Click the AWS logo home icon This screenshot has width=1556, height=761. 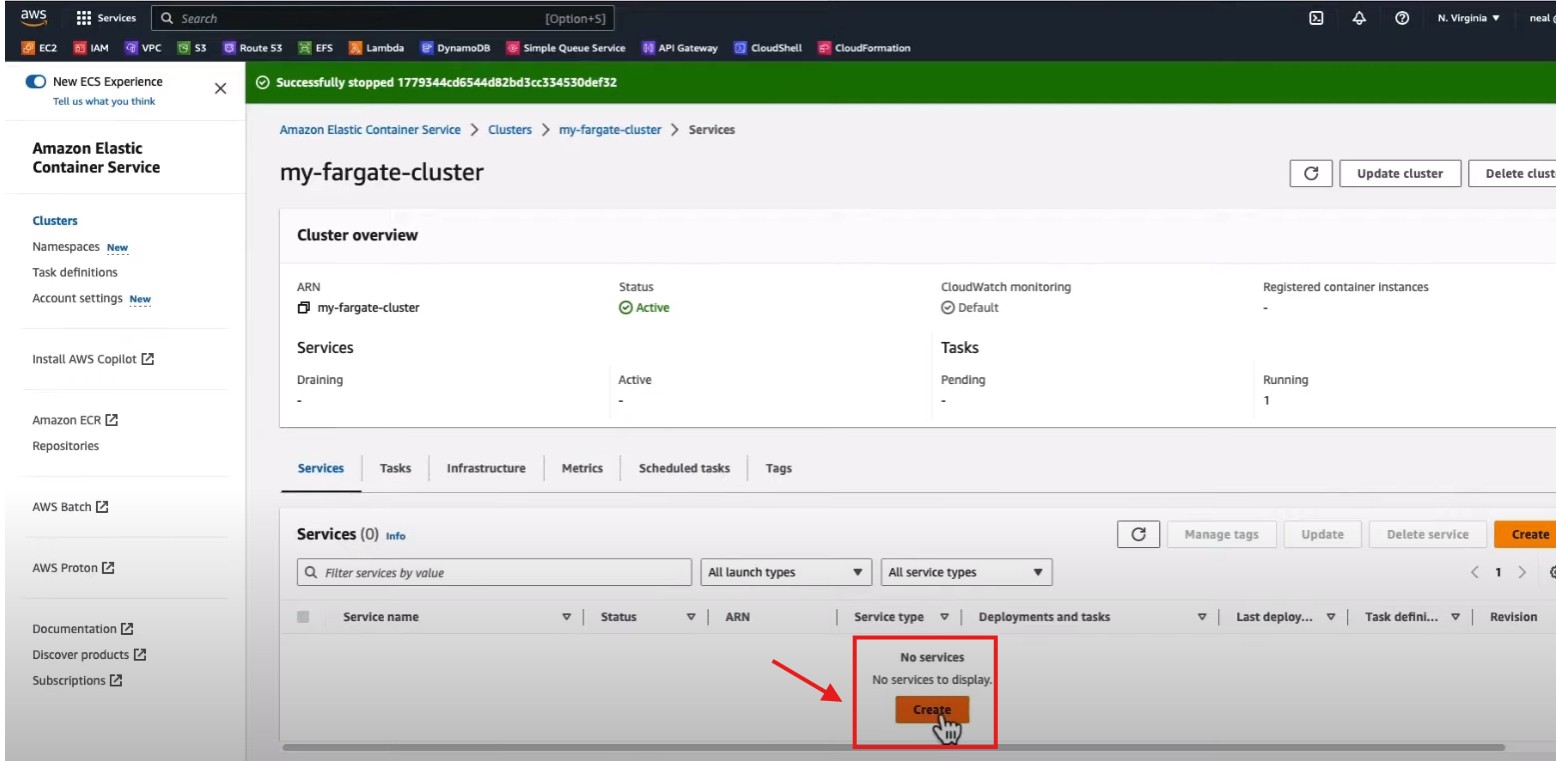click(x=32, y=18)
